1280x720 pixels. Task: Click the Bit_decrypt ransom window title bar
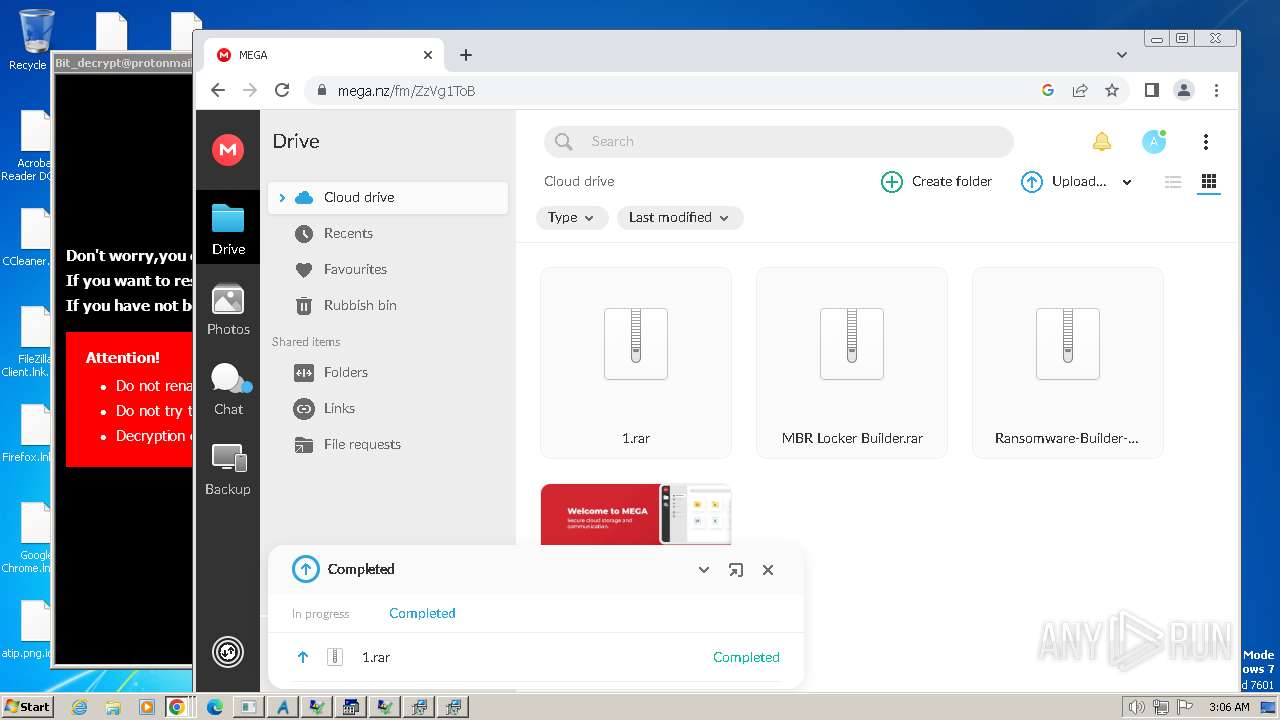click(x=123, y=63)
